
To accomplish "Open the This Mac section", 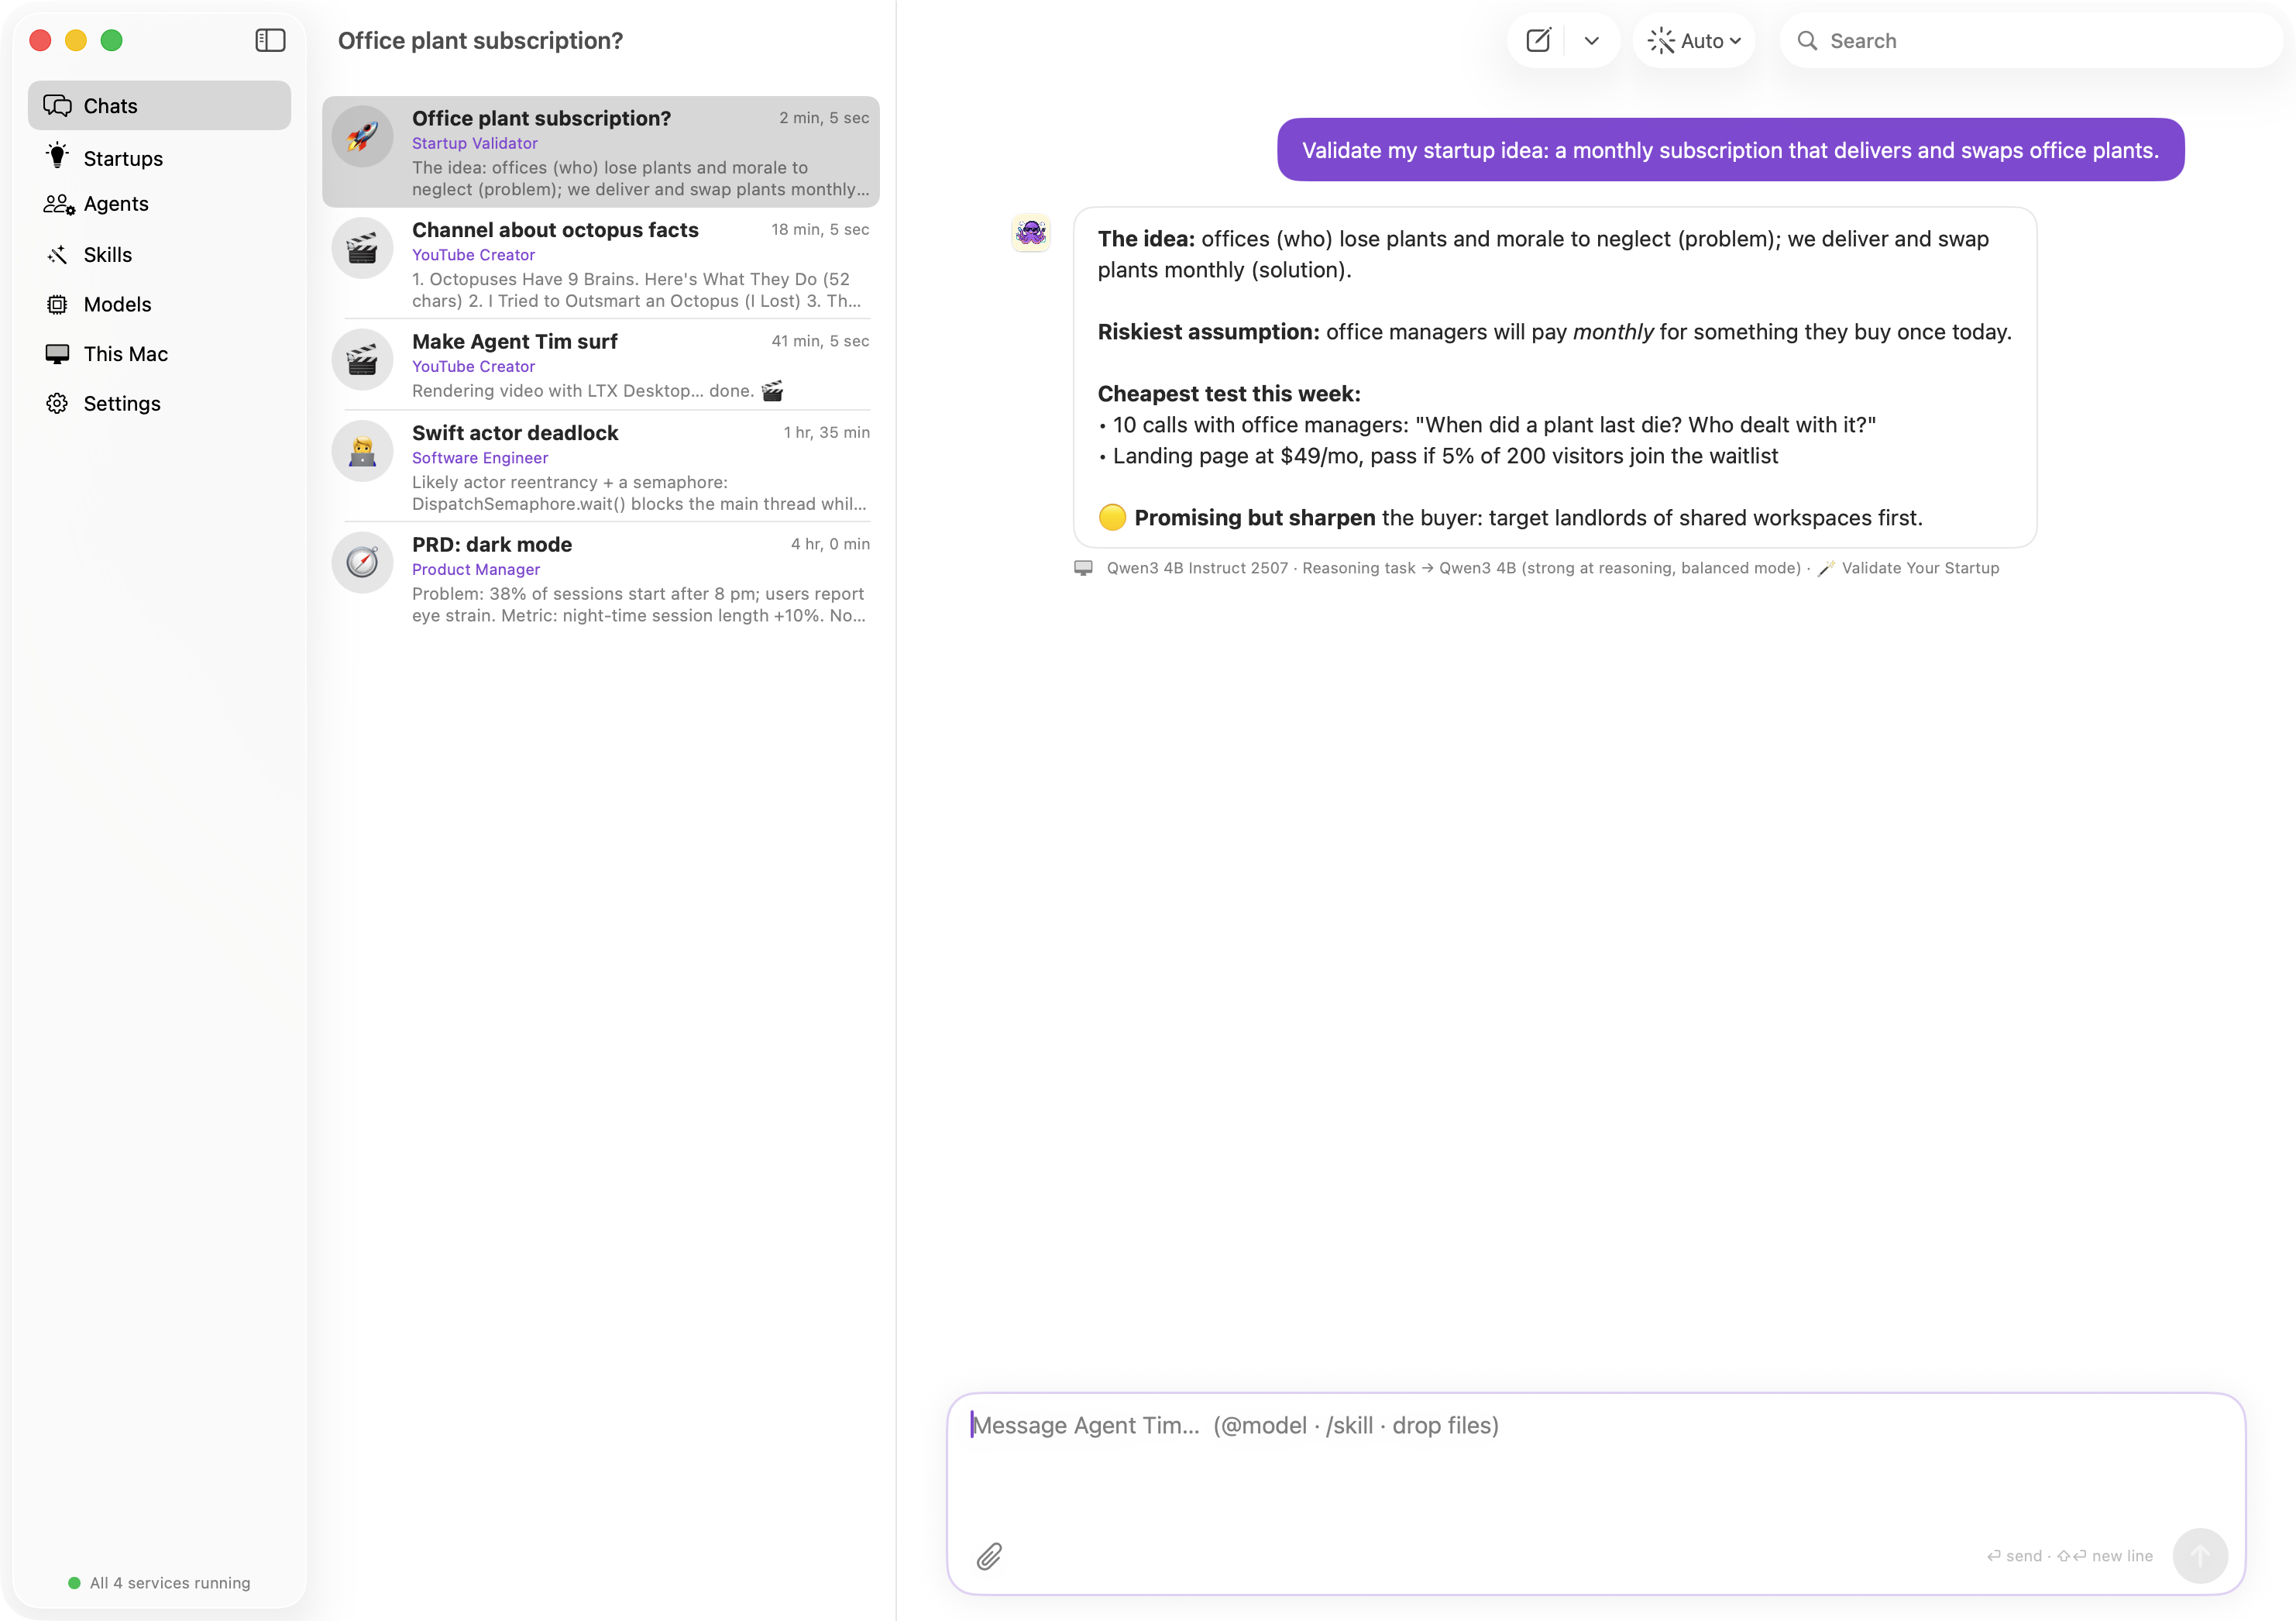I will pyautogui.click(x=159, y=354).
